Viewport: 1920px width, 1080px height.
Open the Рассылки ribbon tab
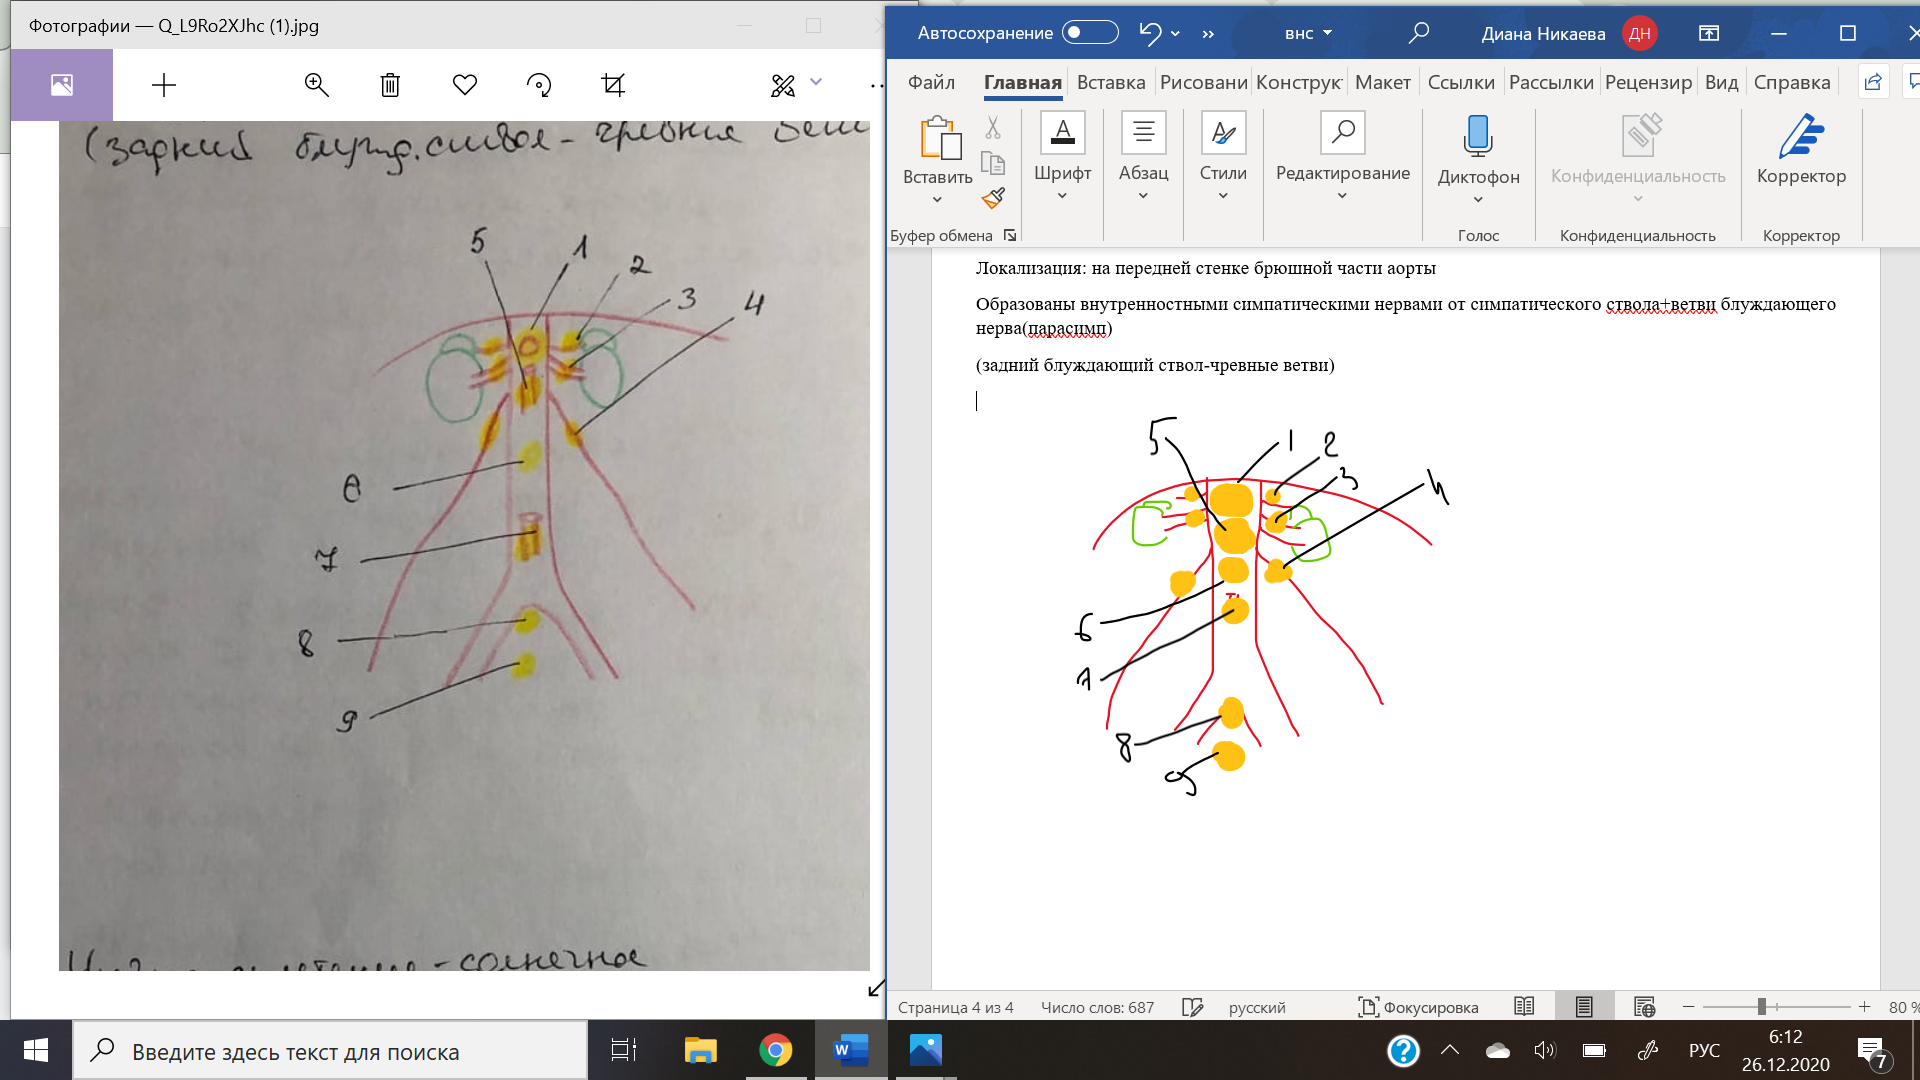pos(1551,82)
